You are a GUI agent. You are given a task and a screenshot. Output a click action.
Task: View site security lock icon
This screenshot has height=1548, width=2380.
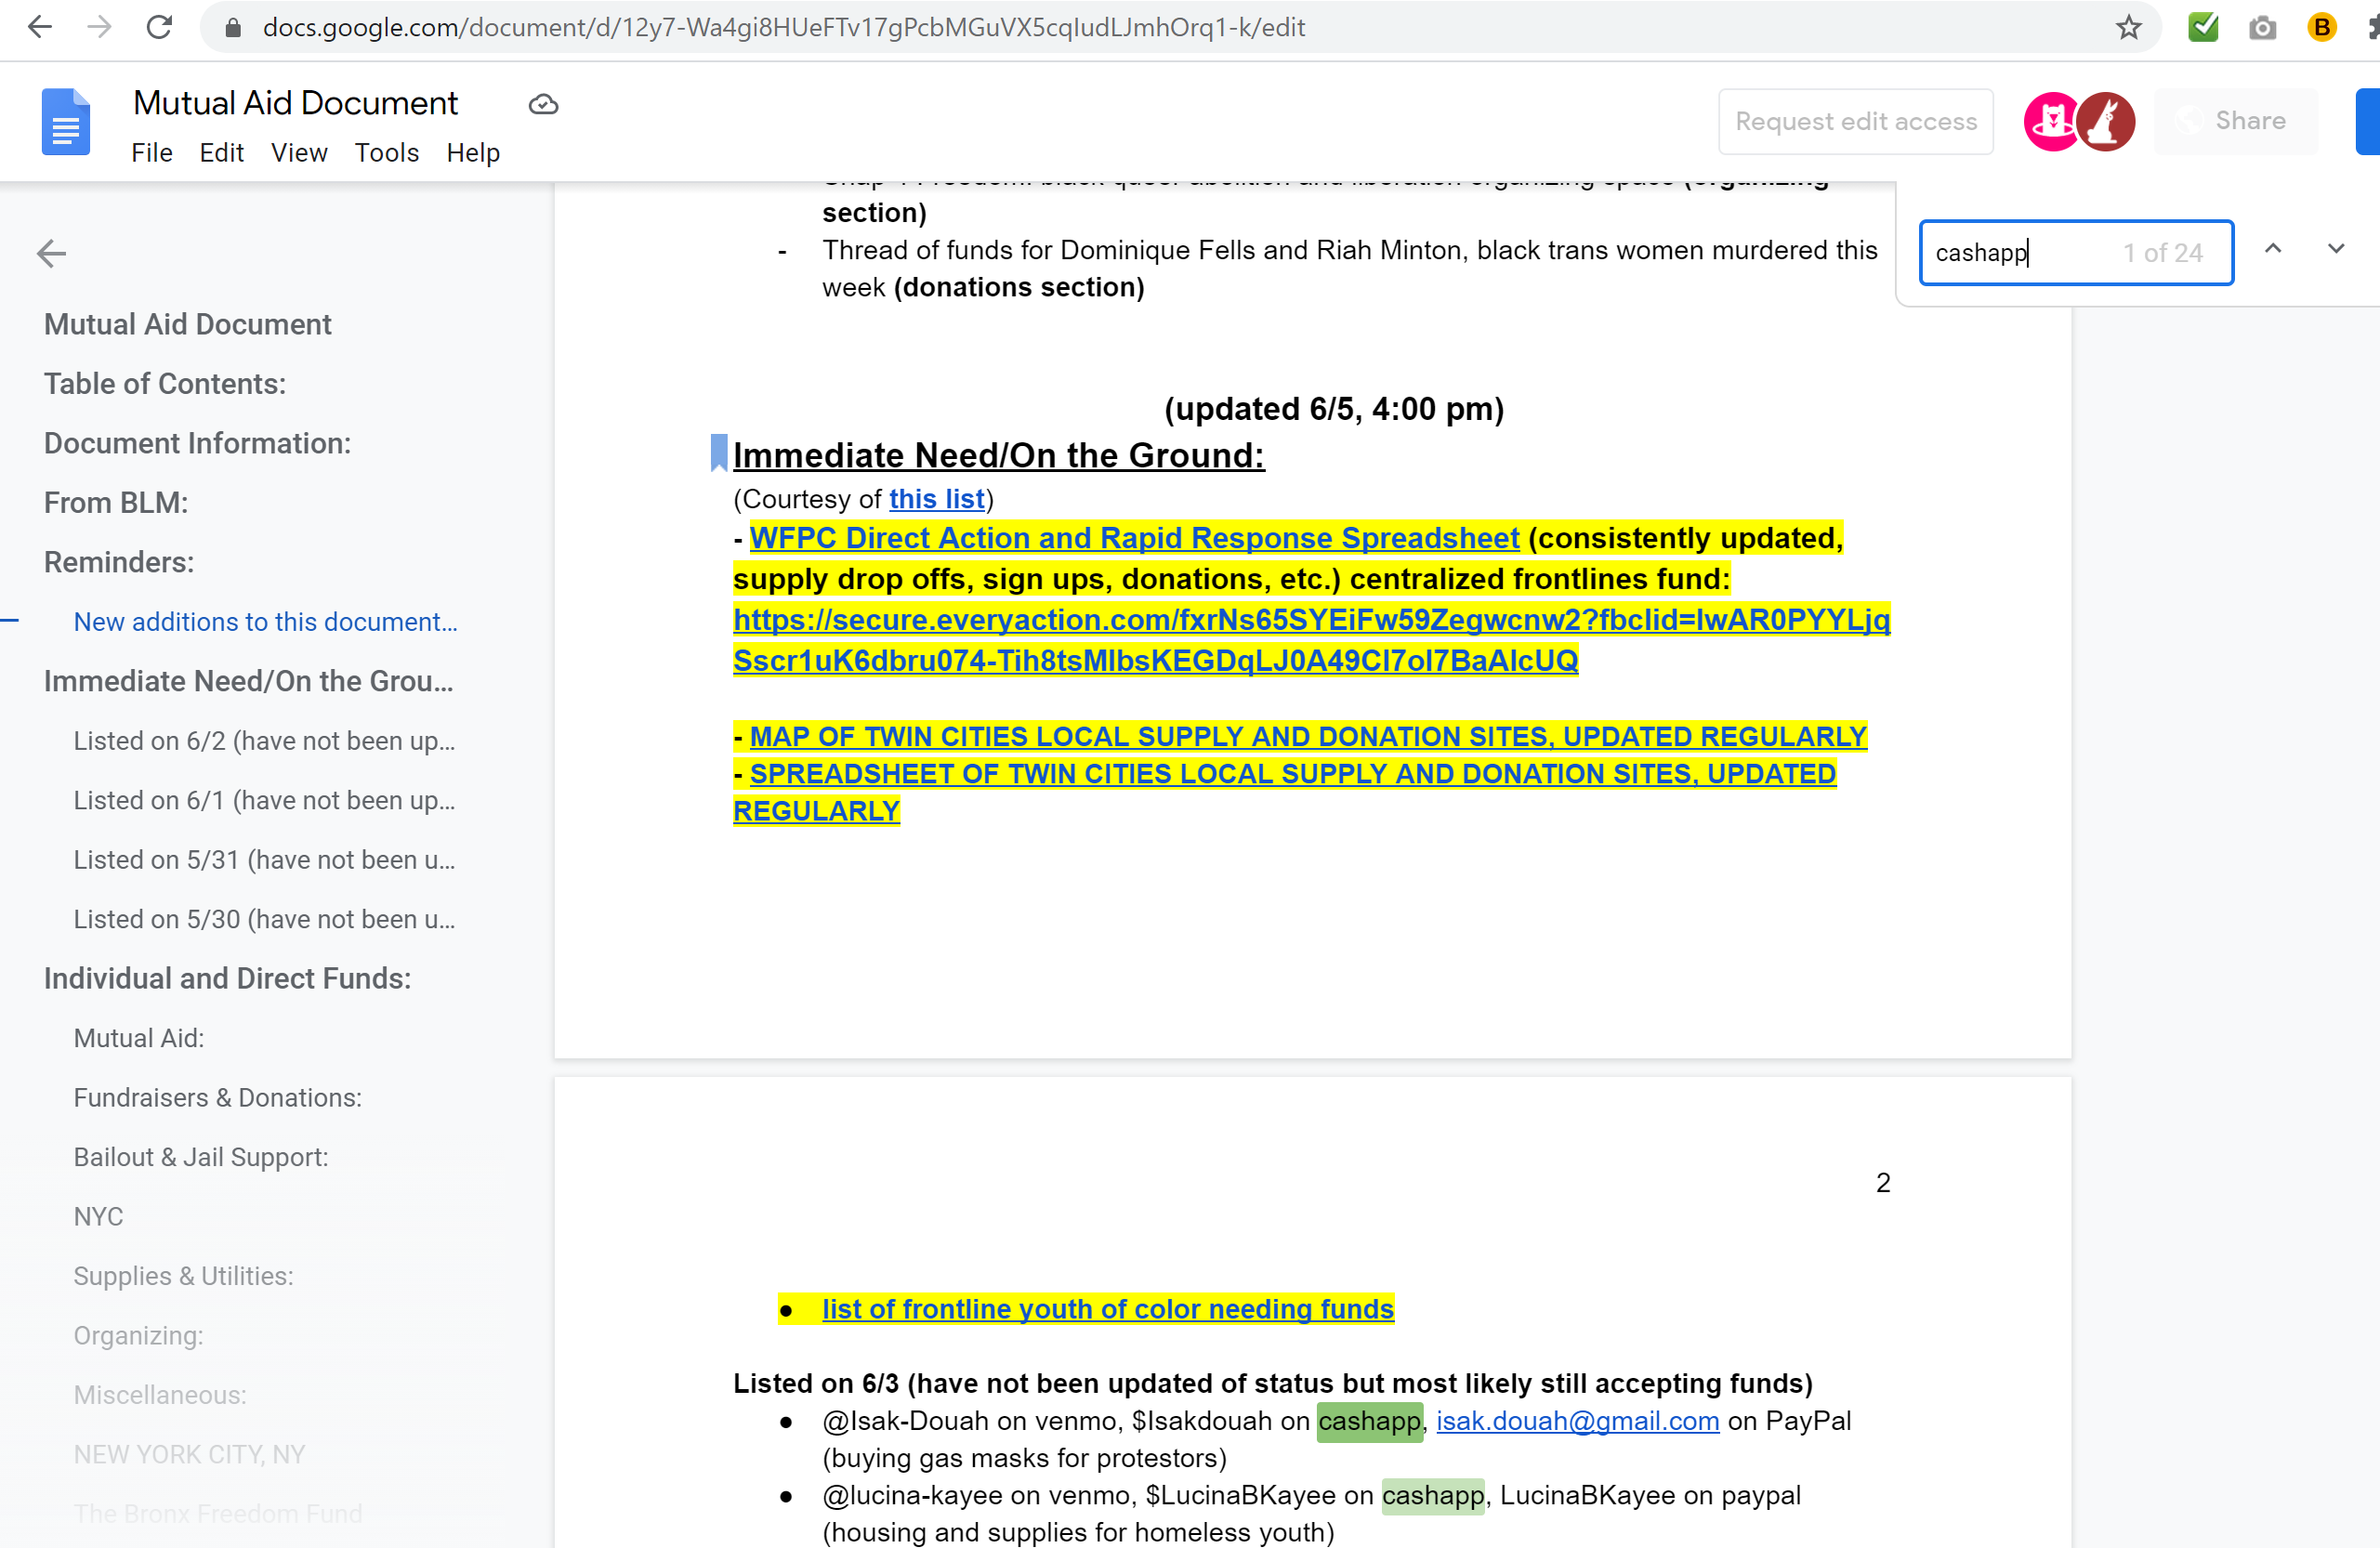[233, 27]
